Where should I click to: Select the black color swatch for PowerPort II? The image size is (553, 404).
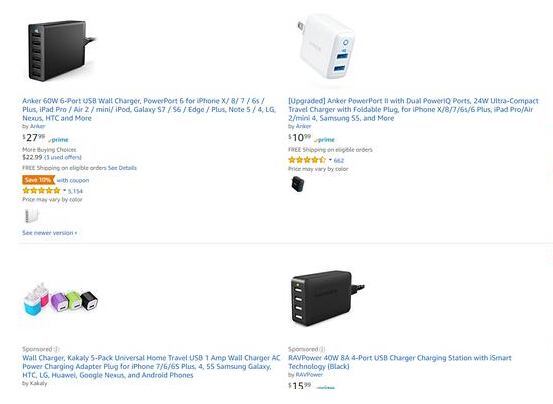[298, 184]
